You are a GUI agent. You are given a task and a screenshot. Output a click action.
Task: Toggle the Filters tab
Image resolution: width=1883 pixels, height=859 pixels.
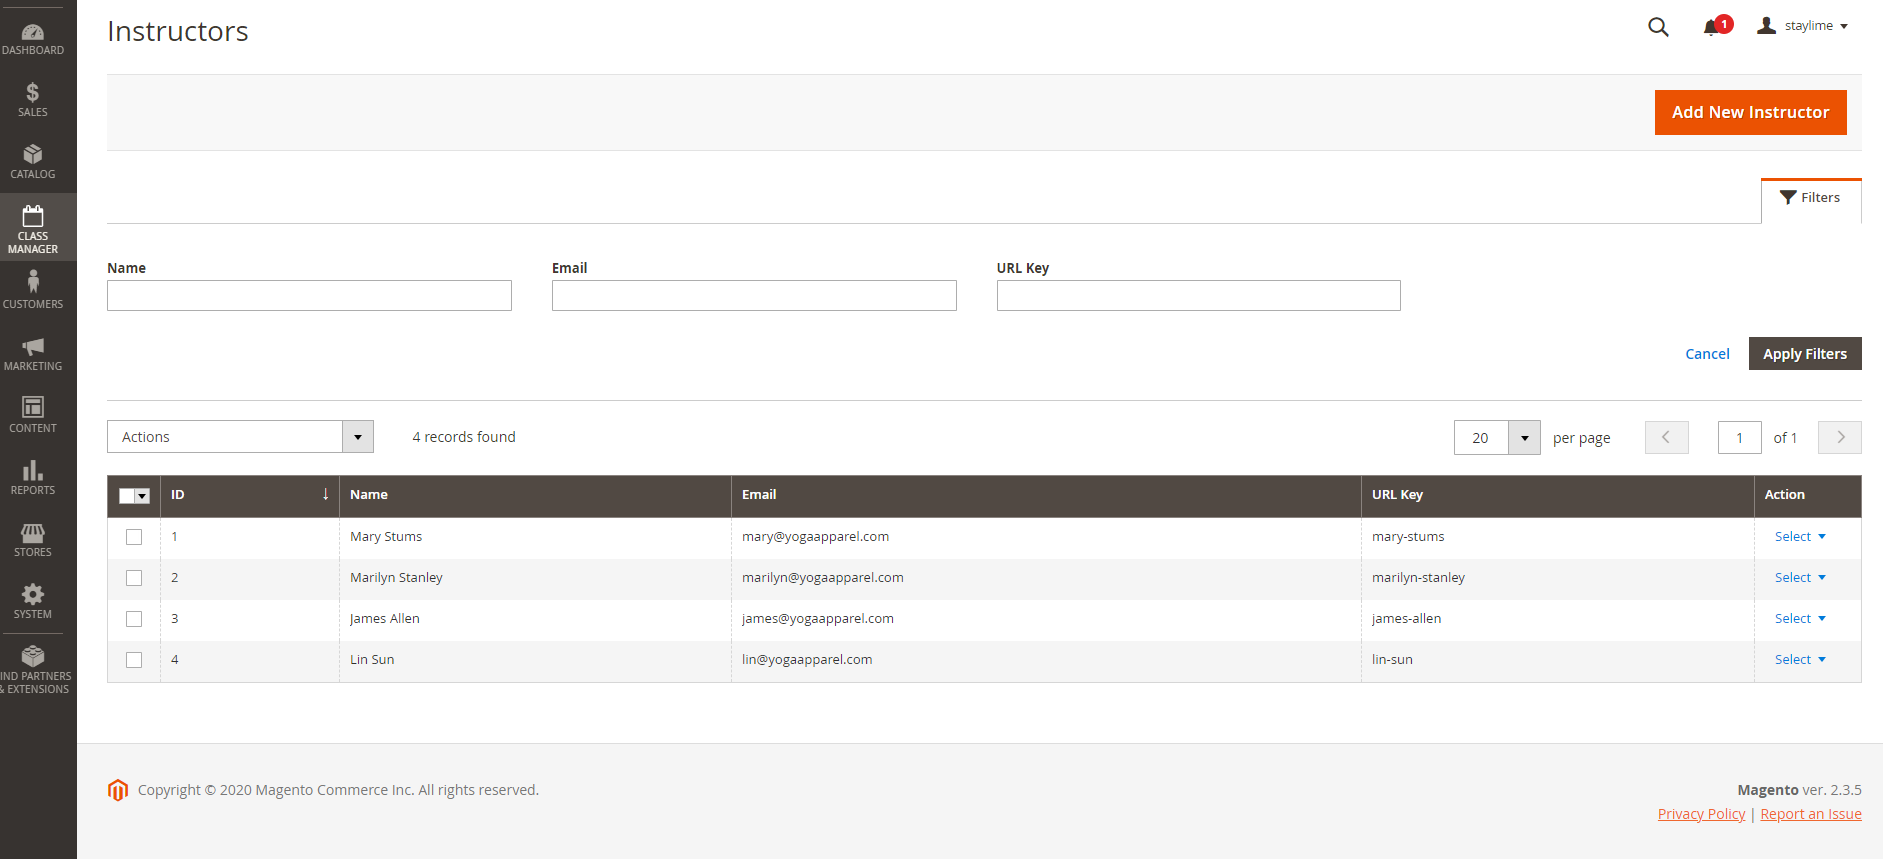(x=1810, y=198)
